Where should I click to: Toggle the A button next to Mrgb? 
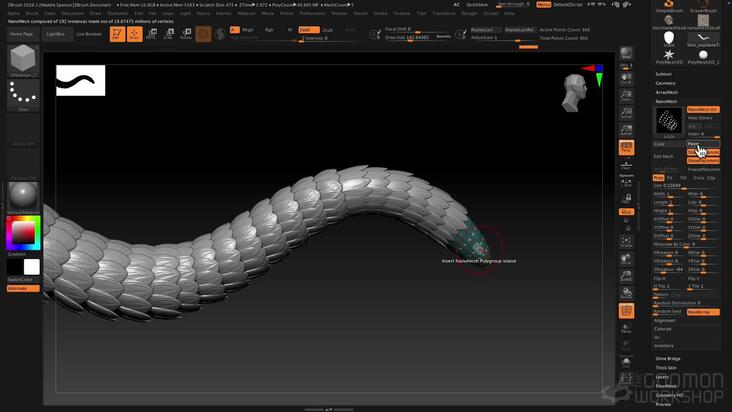[x=234, y=30]
